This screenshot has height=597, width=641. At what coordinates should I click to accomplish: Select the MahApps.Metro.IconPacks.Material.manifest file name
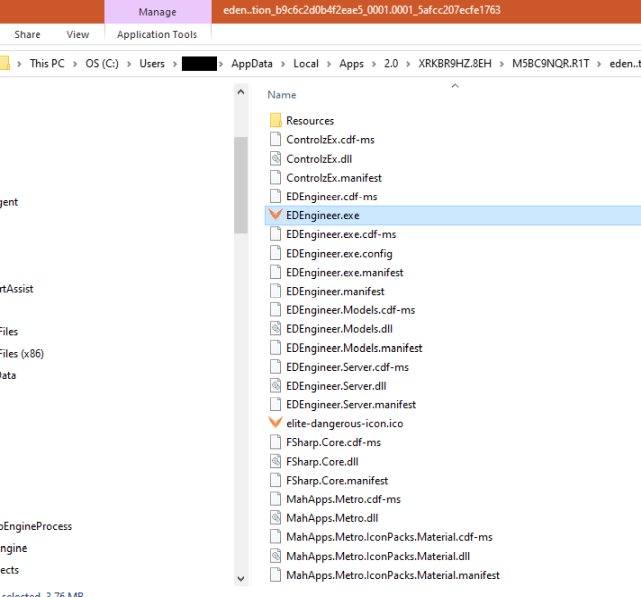[x=393, y=575]
